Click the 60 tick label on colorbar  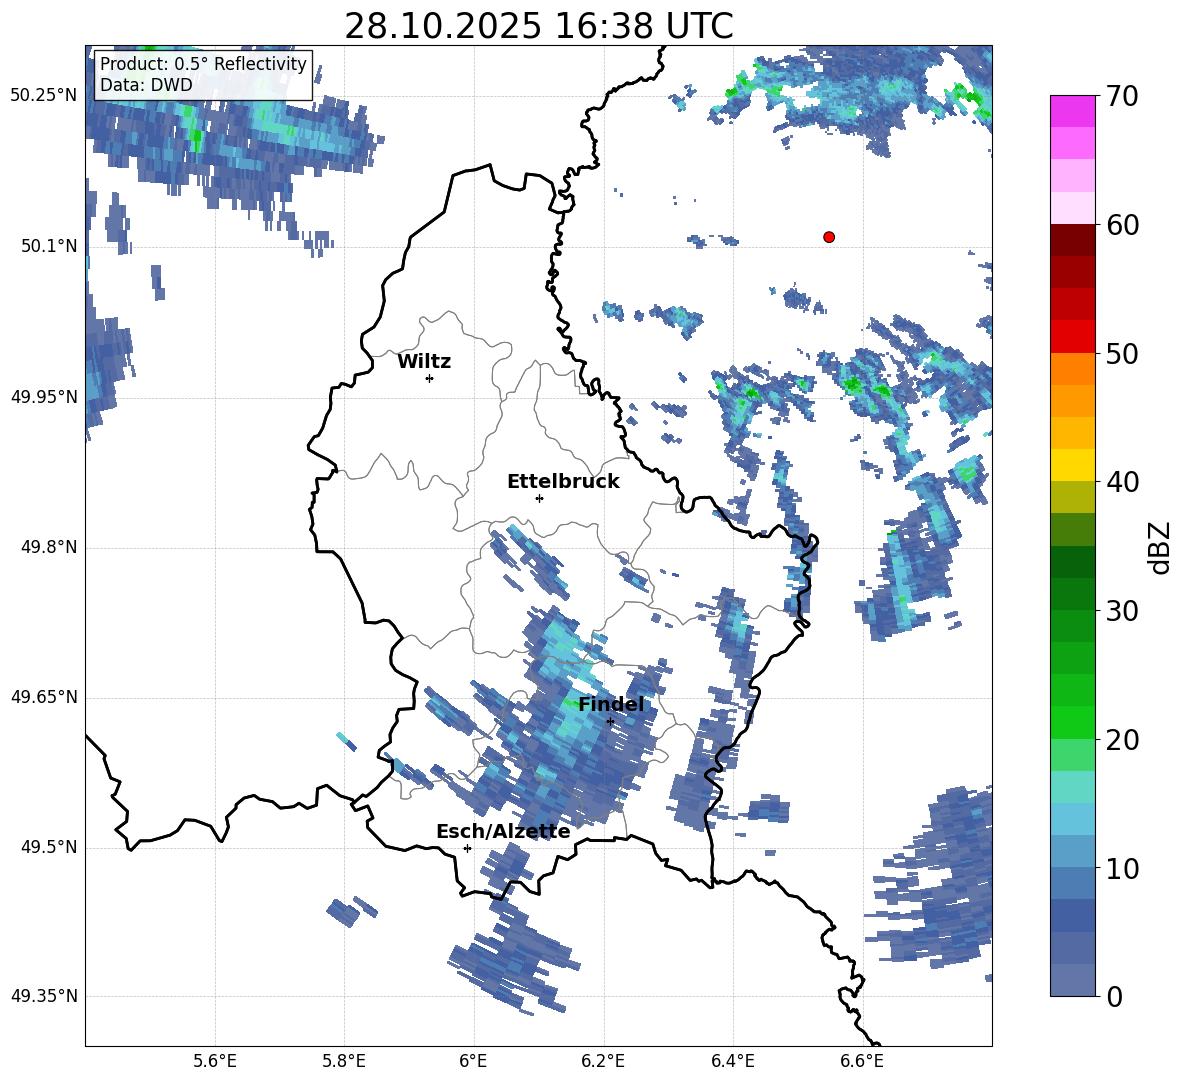coord(1122,225)
